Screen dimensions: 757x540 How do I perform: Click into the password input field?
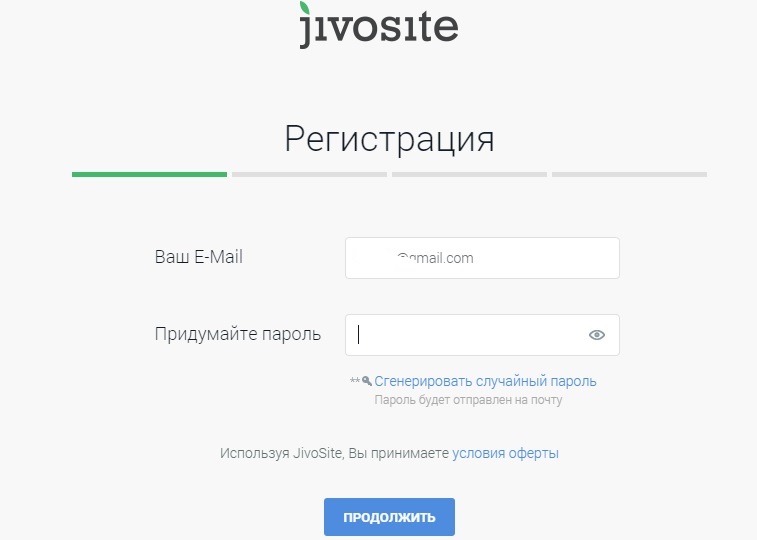pyautogui.click(x=482, y=335)
